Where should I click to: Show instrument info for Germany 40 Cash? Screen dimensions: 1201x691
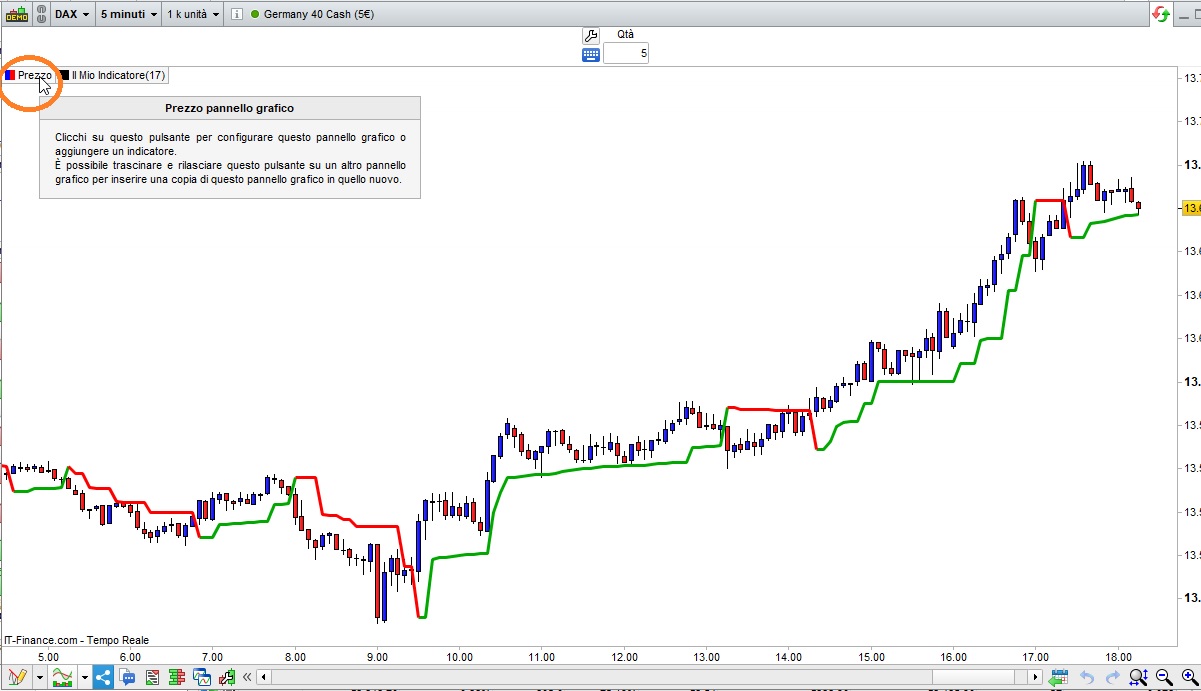click(x=236, y=14)
